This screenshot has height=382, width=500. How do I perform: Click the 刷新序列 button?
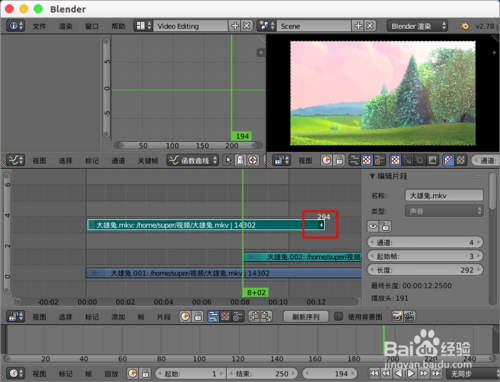(x=306, y=317)
